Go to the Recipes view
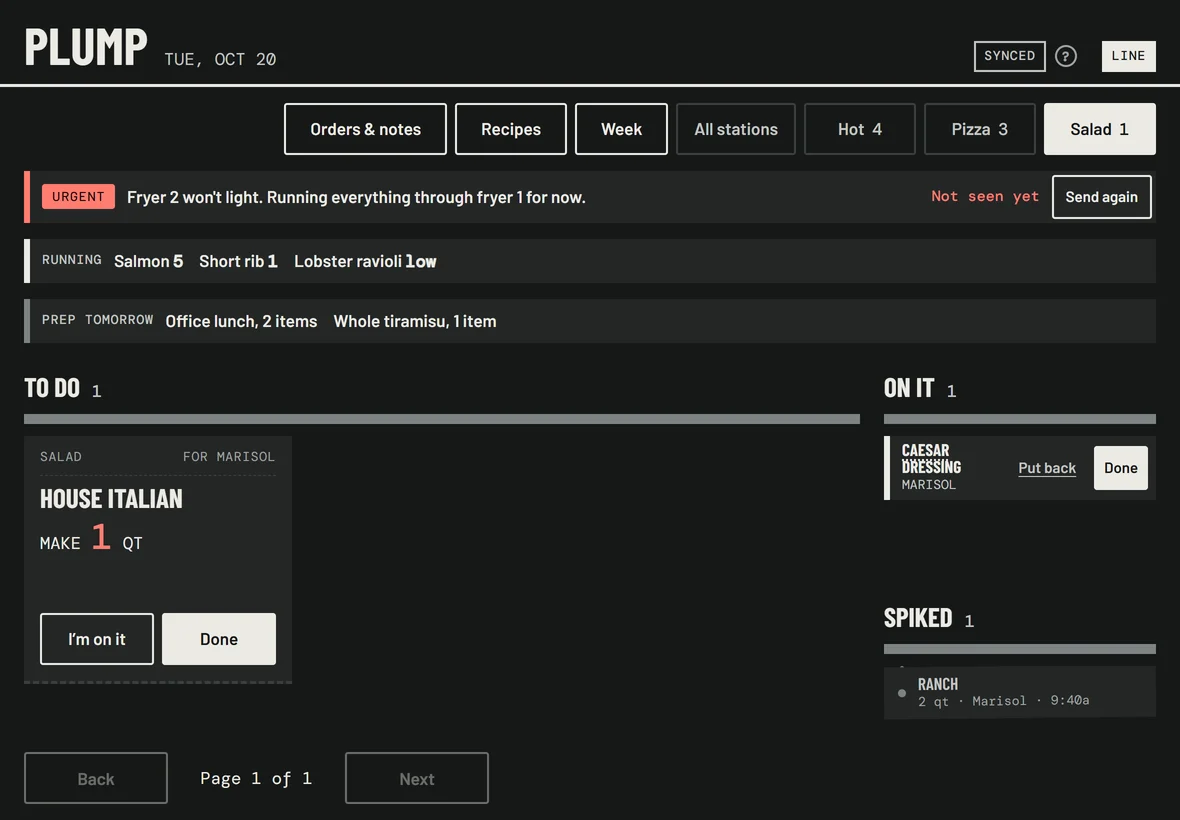The width and height of the screenshot is (1180, 820). tap(511, 129)
